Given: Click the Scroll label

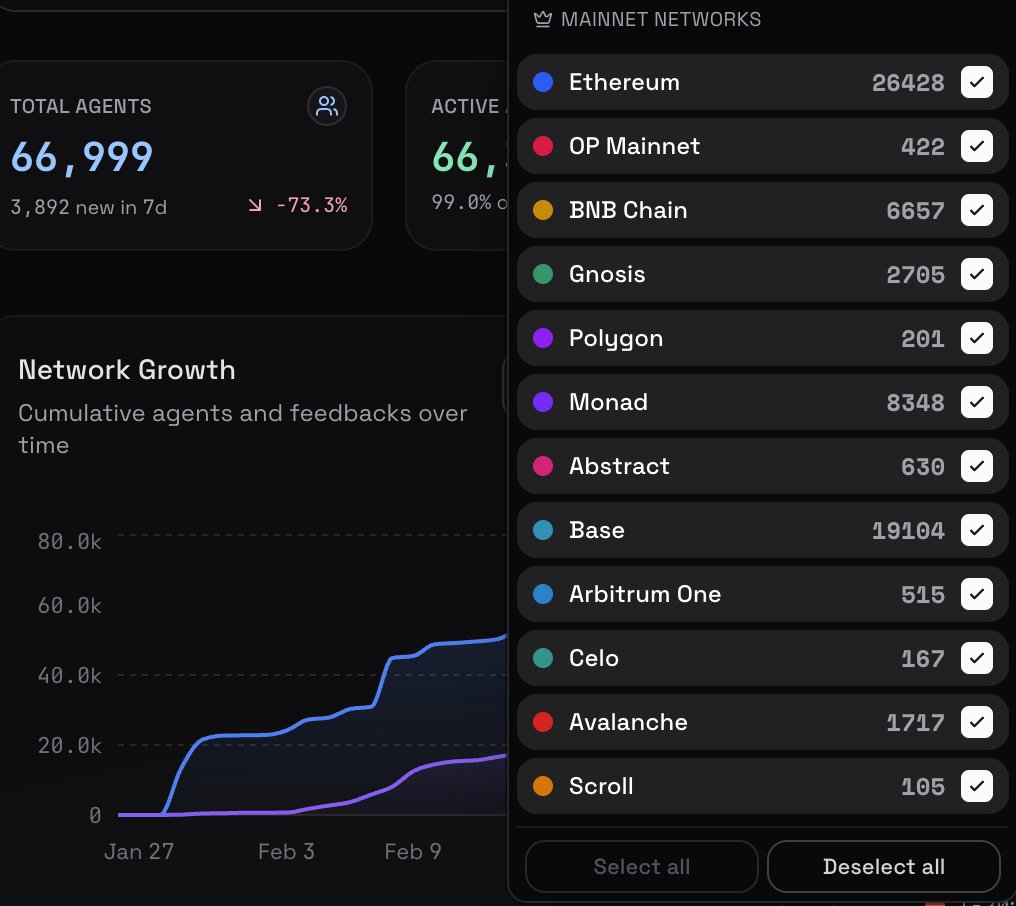Looking at the screenshot, I should pyautogui.click(x=601, y=786).
